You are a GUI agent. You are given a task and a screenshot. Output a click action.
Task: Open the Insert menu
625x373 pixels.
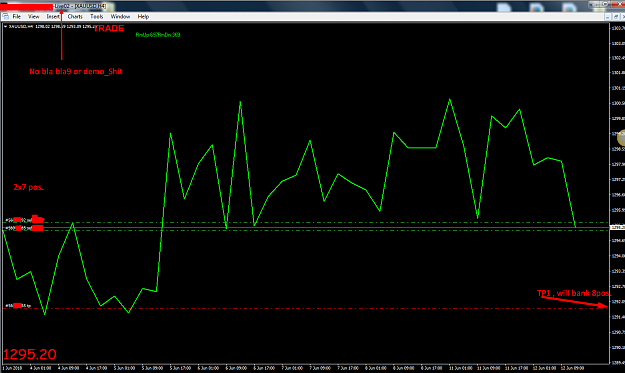click(x=53, y=16)
